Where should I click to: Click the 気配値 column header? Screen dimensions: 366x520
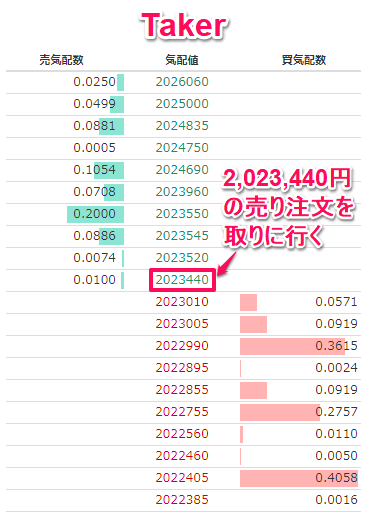coord(182,60)
